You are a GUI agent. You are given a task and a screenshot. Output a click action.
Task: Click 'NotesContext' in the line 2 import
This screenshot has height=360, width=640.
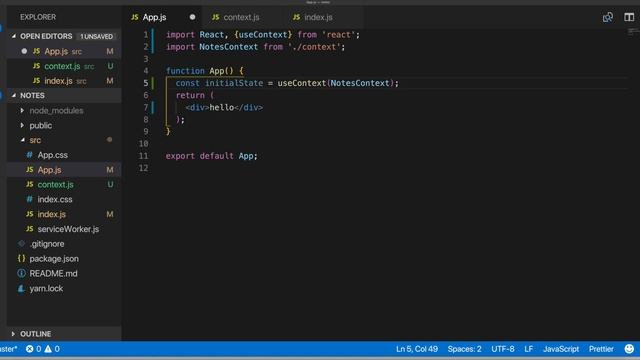point(229,47)
